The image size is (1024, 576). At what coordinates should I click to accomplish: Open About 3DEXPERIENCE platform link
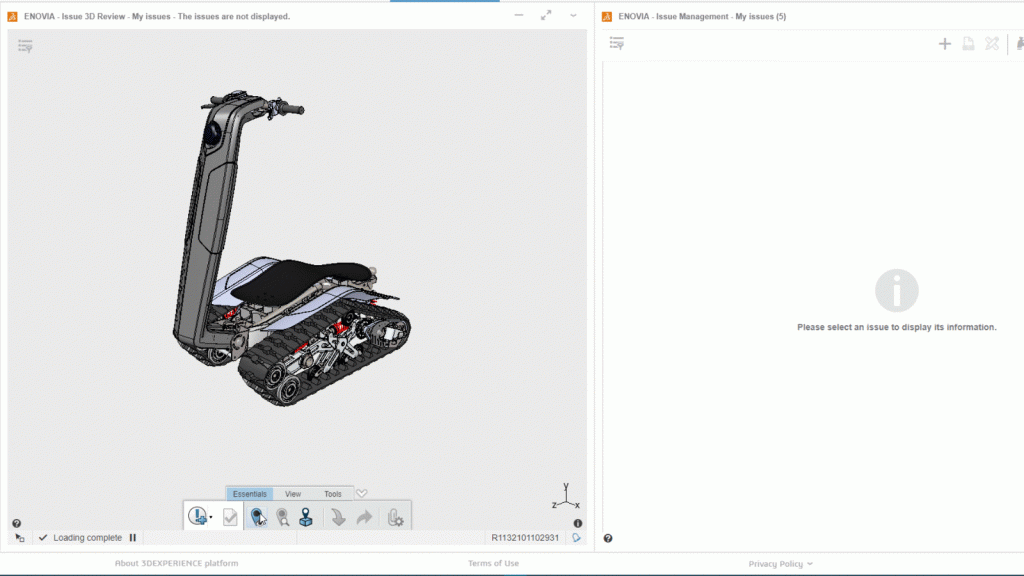(176, 564)
